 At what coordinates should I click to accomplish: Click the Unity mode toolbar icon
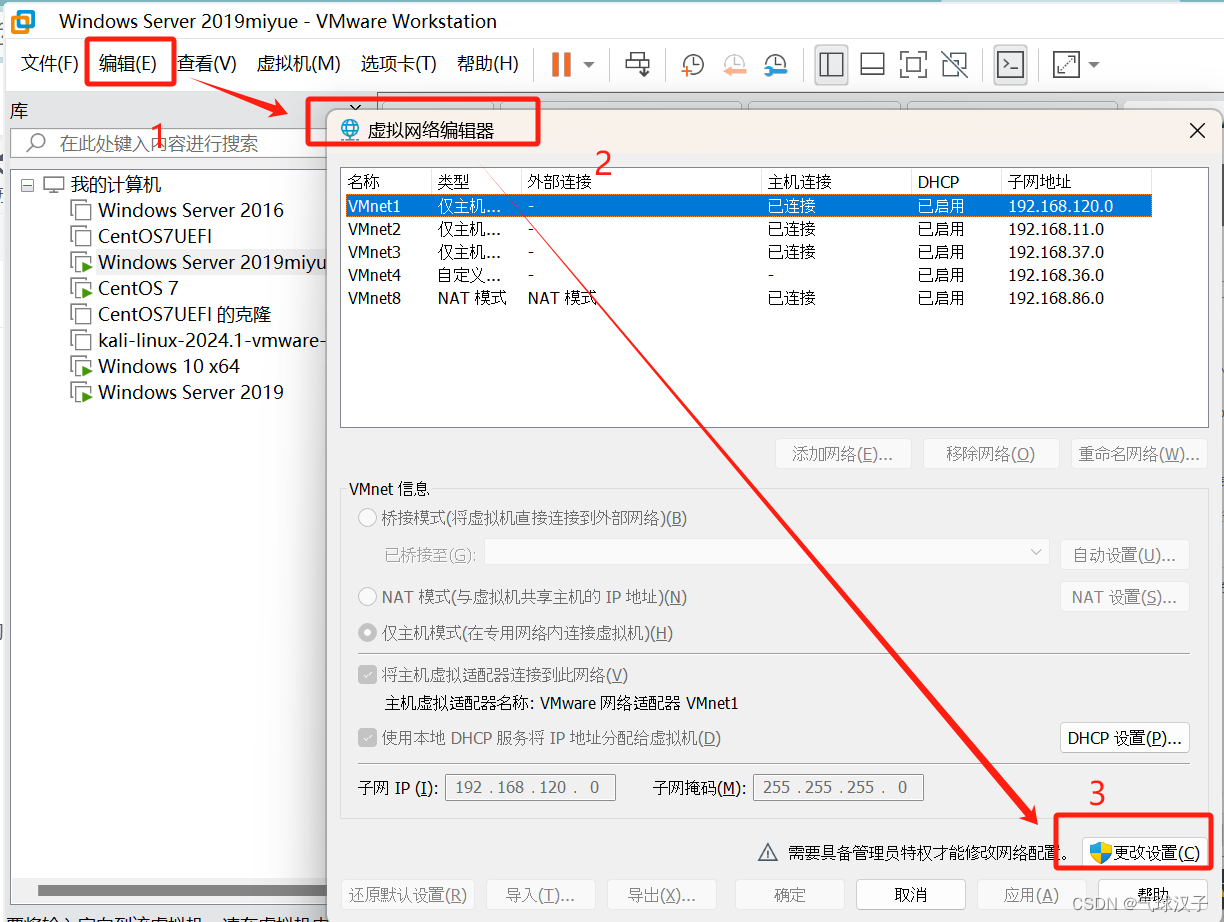[954, 65]
